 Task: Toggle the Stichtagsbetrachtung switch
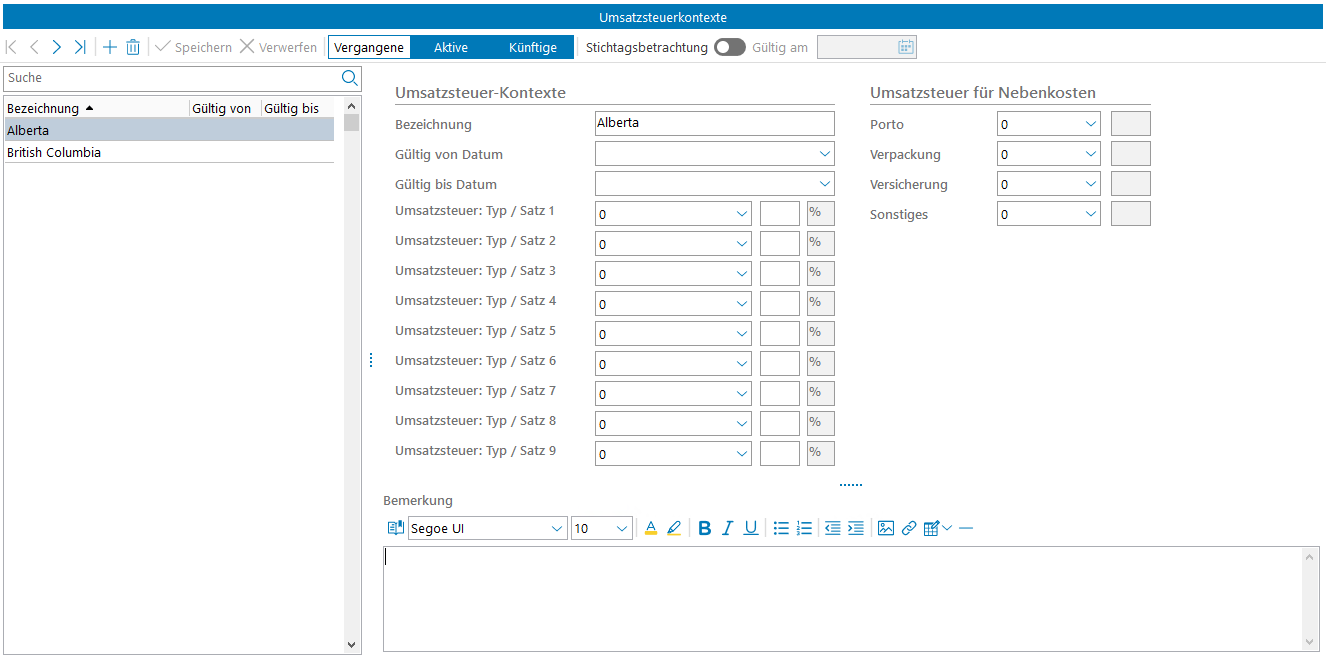tap(729, 47)
